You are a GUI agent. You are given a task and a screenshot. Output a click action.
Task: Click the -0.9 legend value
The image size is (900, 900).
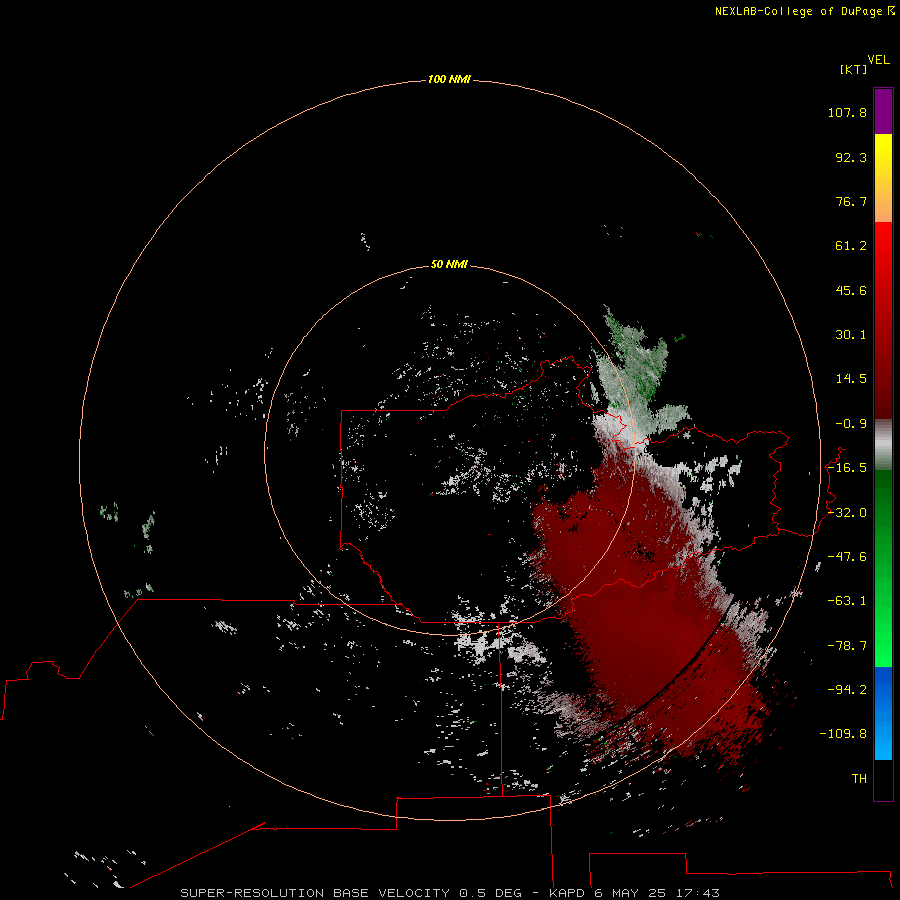click(851, 424)
